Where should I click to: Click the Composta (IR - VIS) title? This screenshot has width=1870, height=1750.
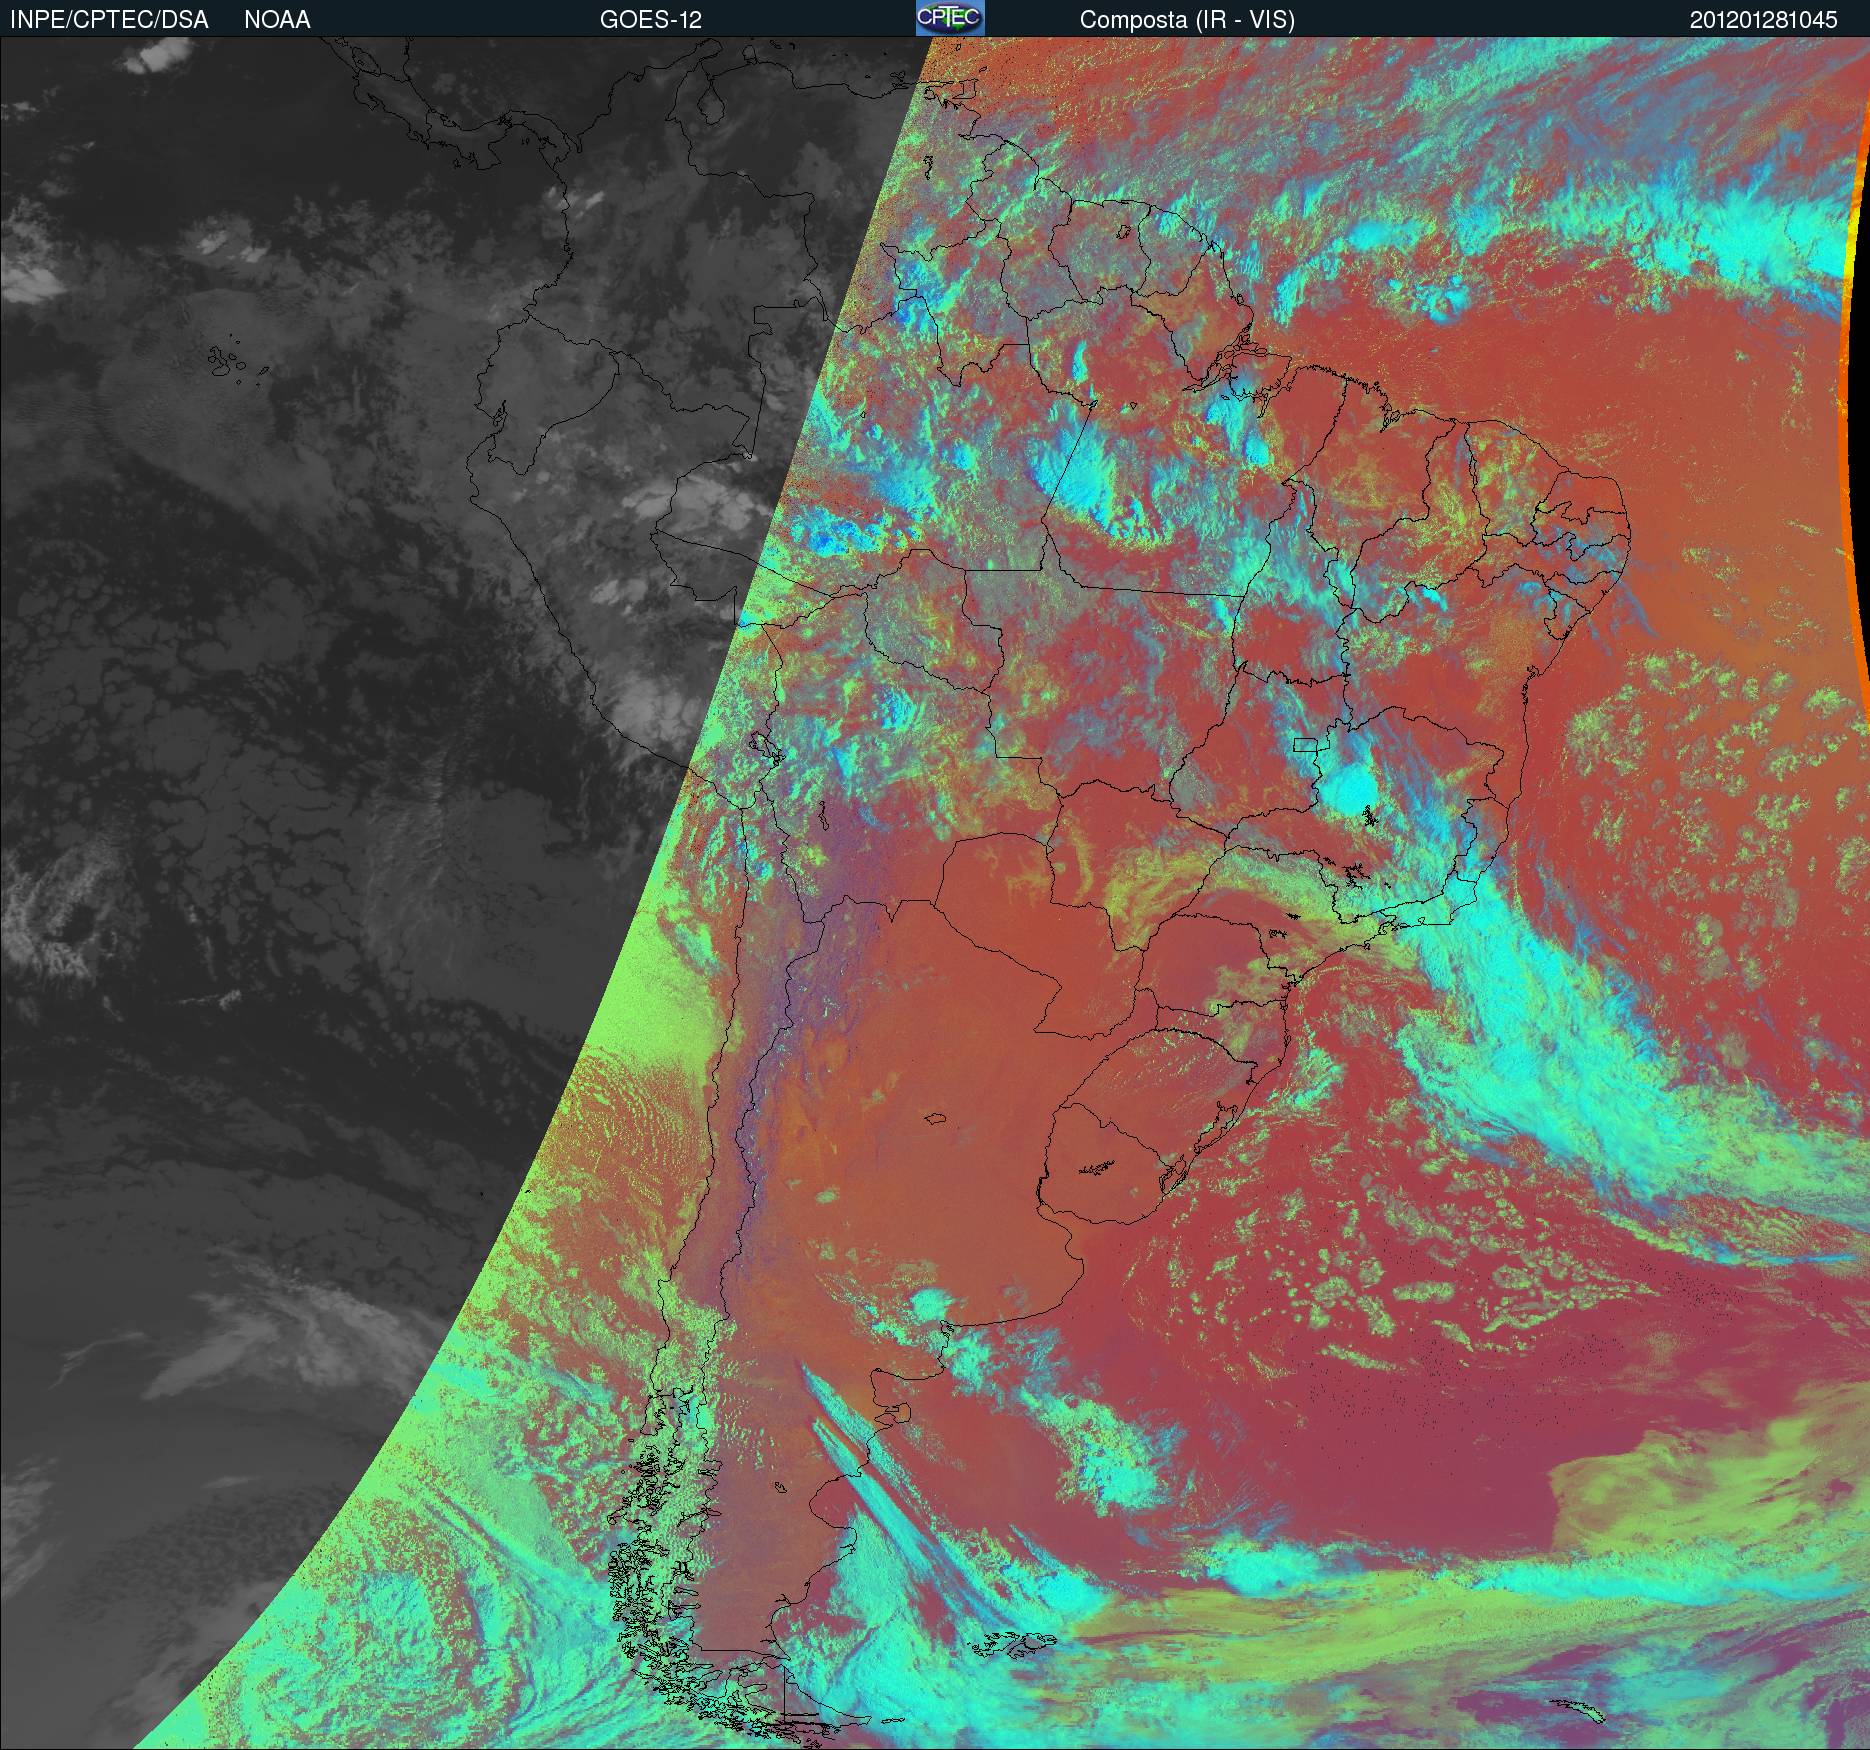pyautogui.click(x=1187, y=20)
